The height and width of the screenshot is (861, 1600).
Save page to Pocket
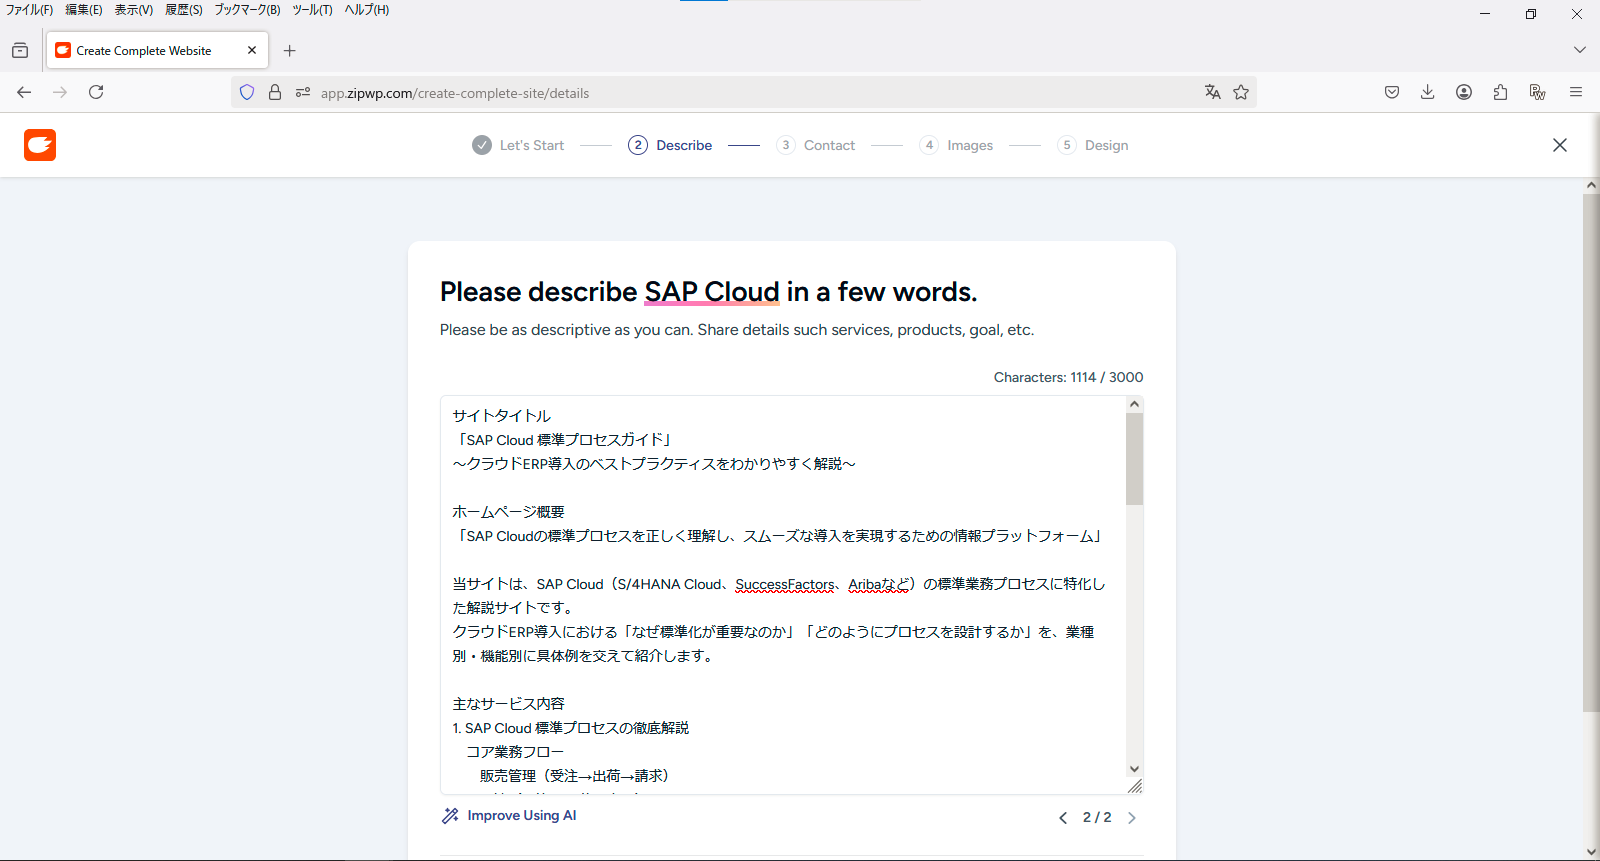[x=1392, y=92]
